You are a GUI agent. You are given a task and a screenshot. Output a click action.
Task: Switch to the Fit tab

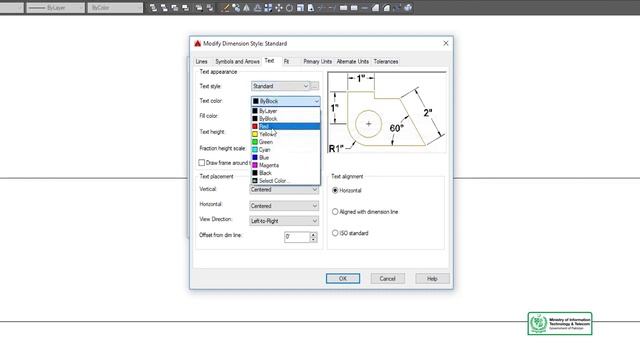click(x=287, y=62)
